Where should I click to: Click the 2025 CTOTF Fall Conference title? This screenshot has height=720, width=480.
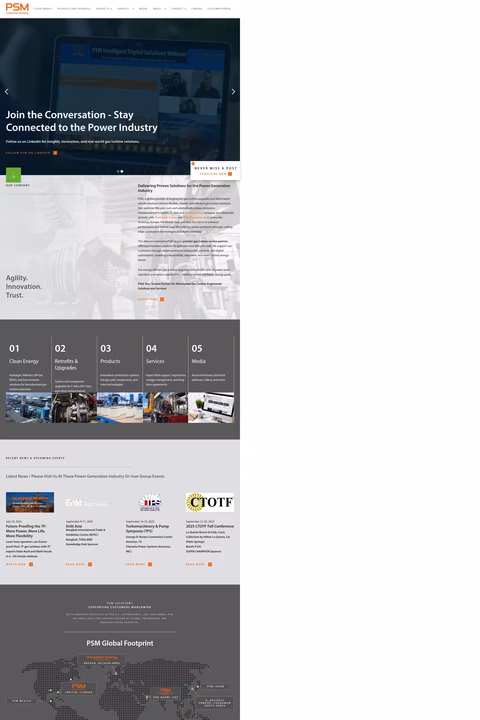tap(210, 526)
